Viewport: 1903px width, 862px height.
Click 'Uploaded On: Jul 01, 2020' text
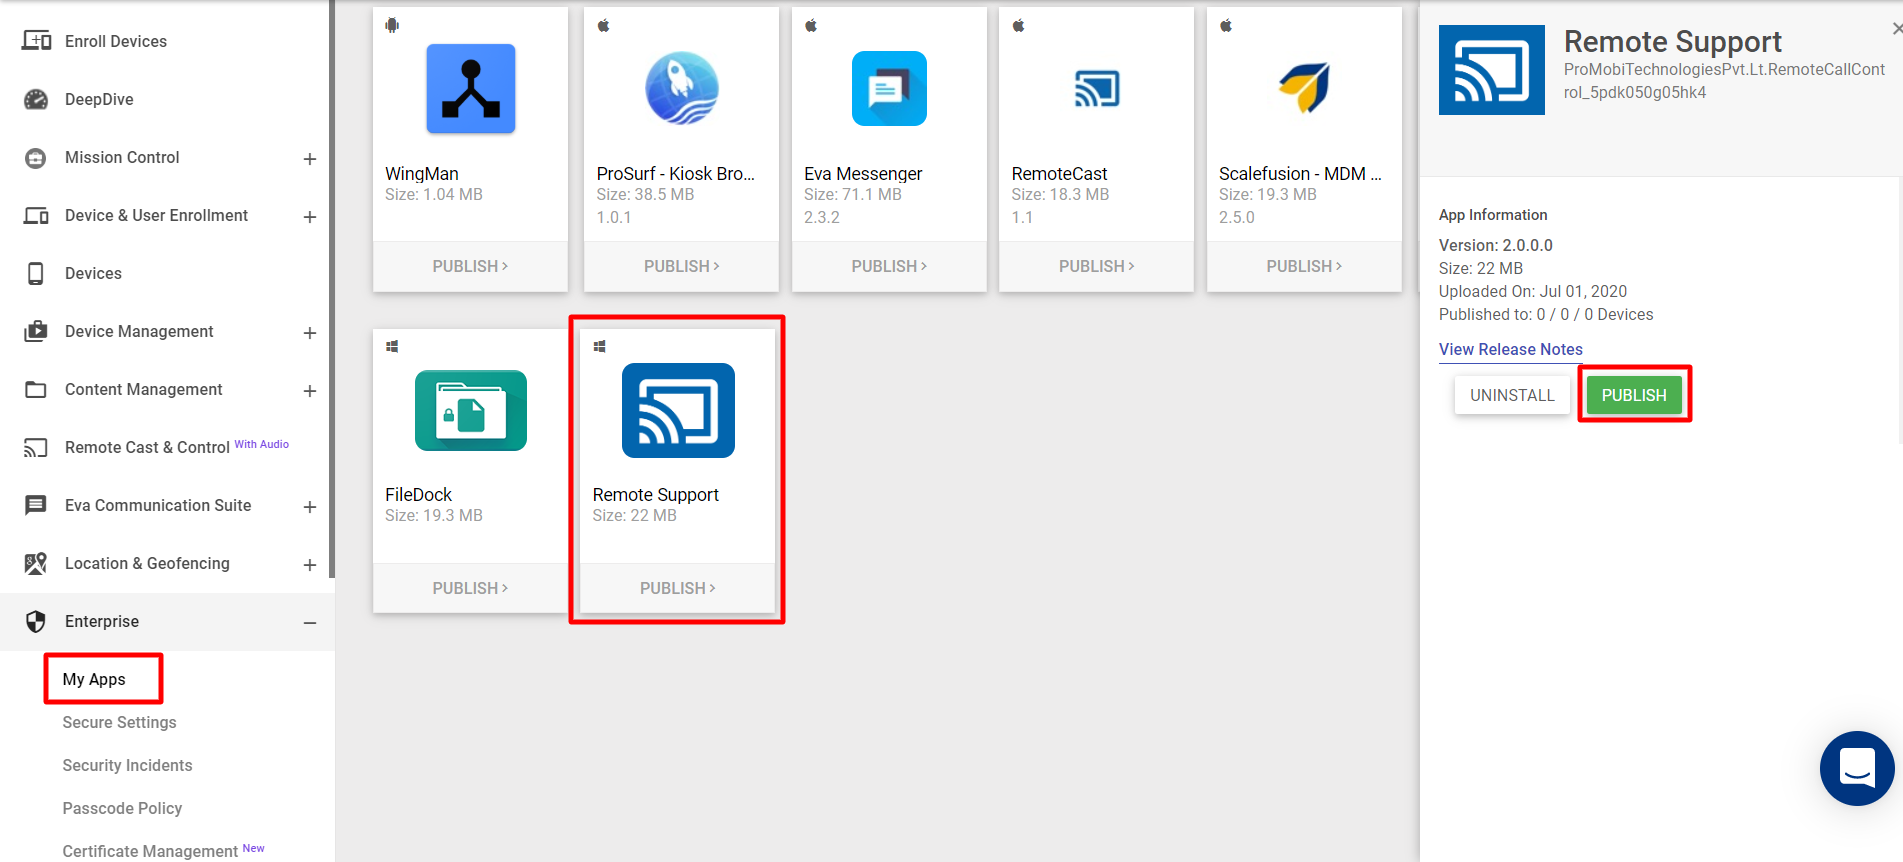coord(1532,291)
